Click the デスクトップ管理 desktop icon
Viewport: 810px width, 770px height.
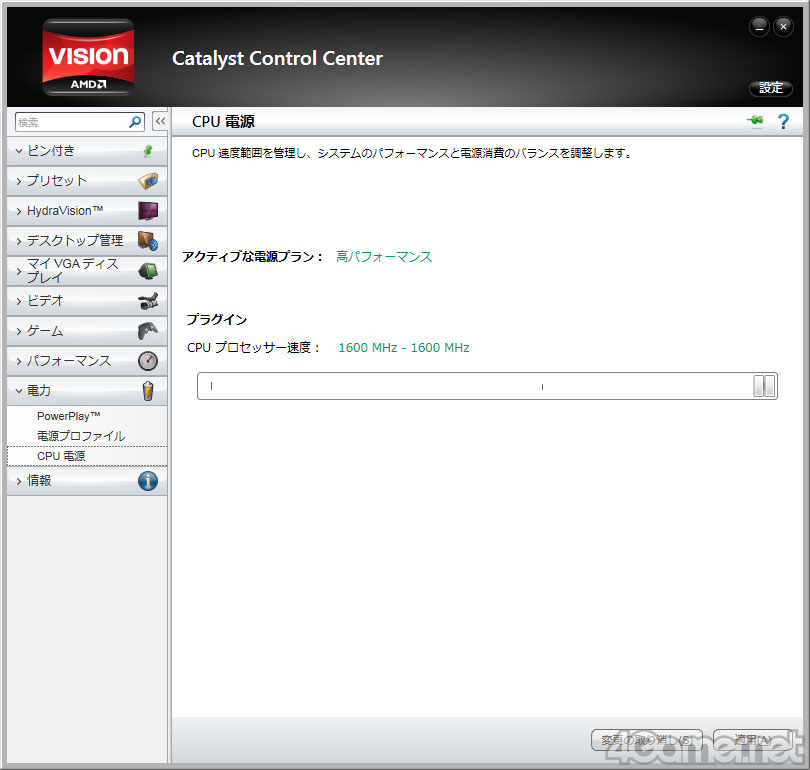point(148,241)
